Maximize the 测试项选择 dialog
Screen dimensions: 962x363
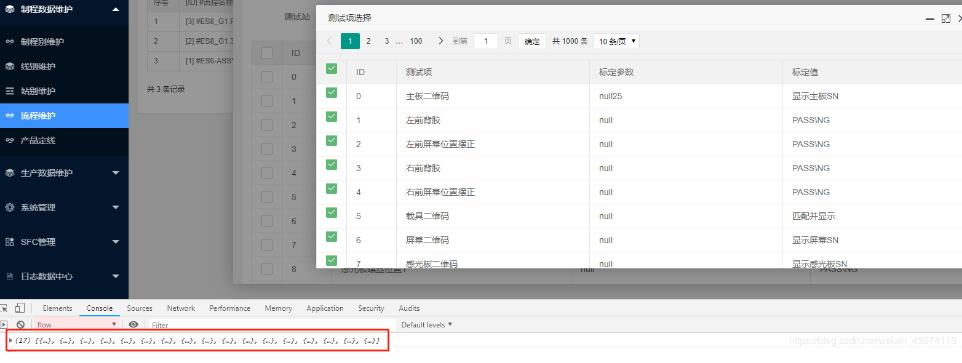pyautogui.click(x=946, y=19)
